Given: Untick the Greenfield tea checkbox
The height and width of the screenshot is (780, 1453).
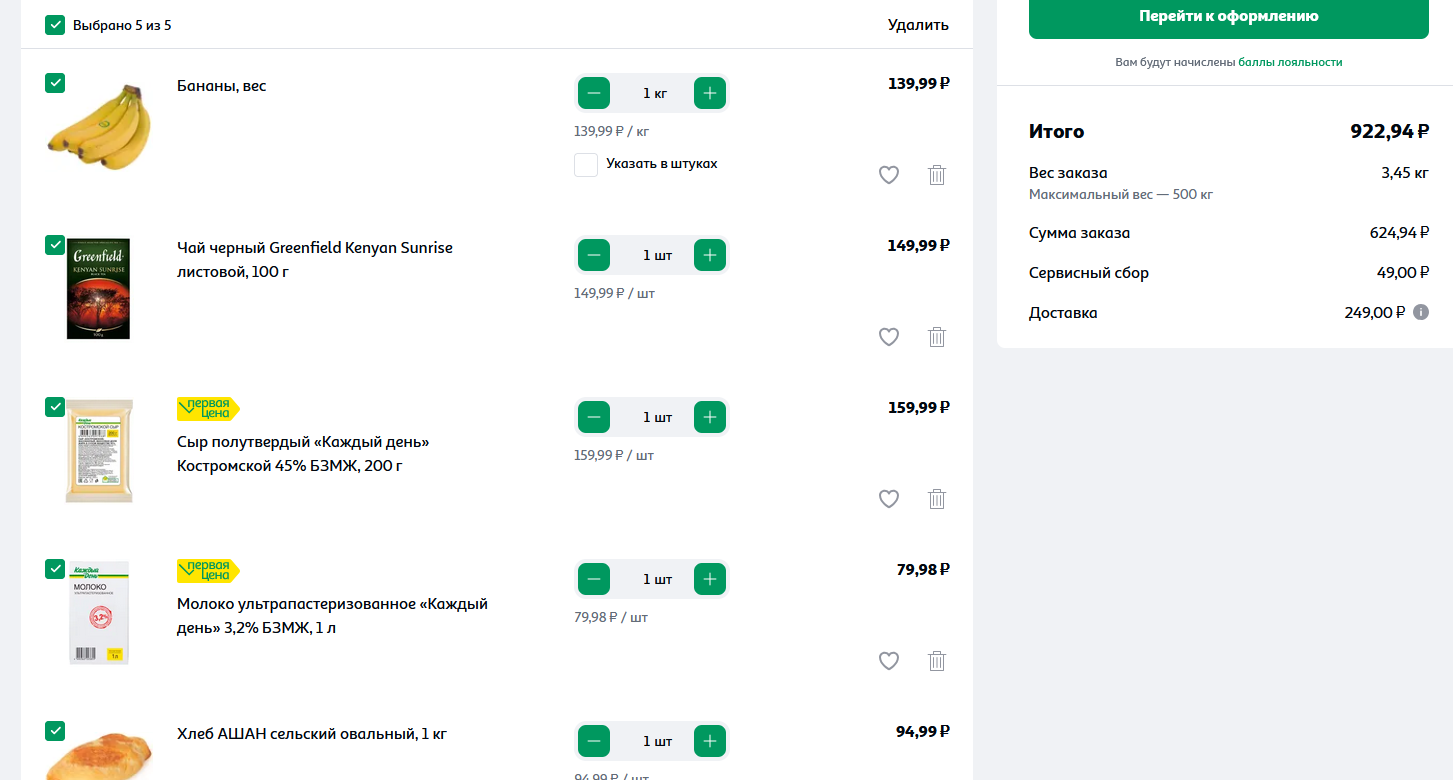Looking at the screenshot, I should click(55, 245).
